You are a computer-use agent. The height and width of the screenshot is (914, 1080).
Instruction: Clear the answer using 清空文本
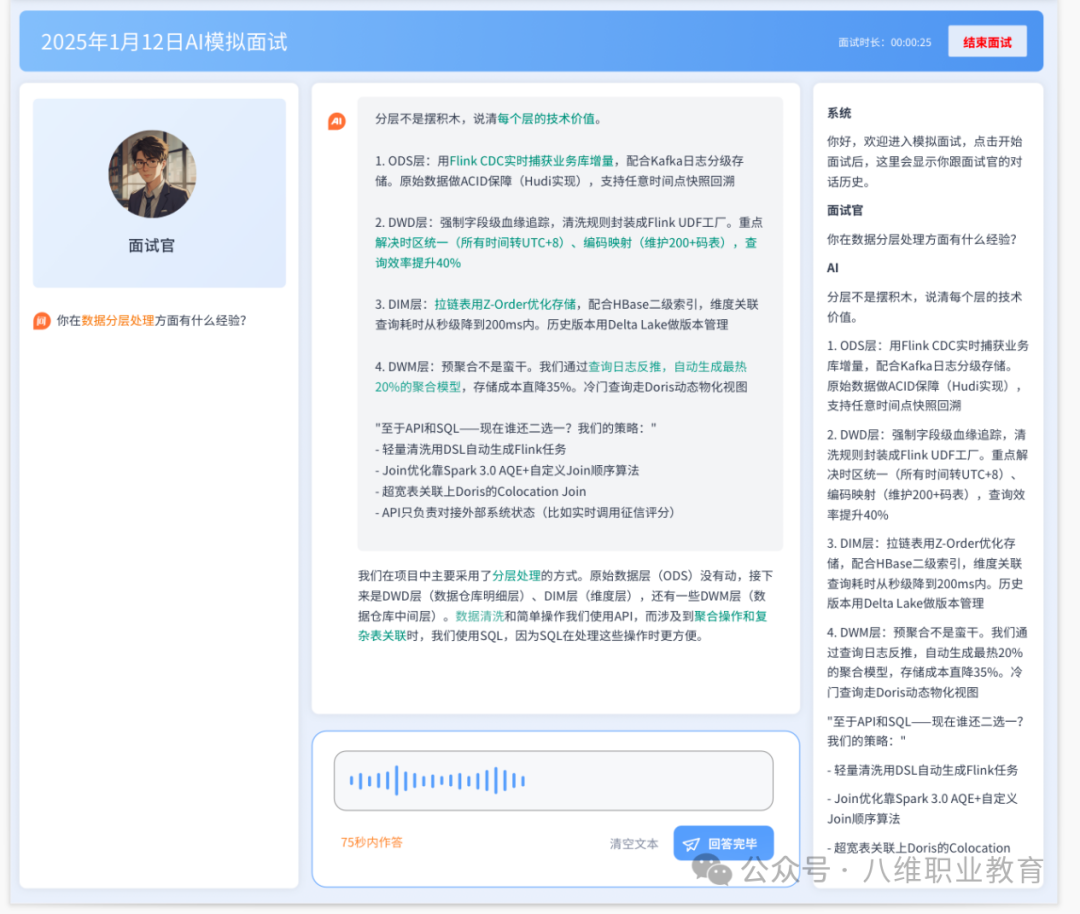tap(634, 844)
